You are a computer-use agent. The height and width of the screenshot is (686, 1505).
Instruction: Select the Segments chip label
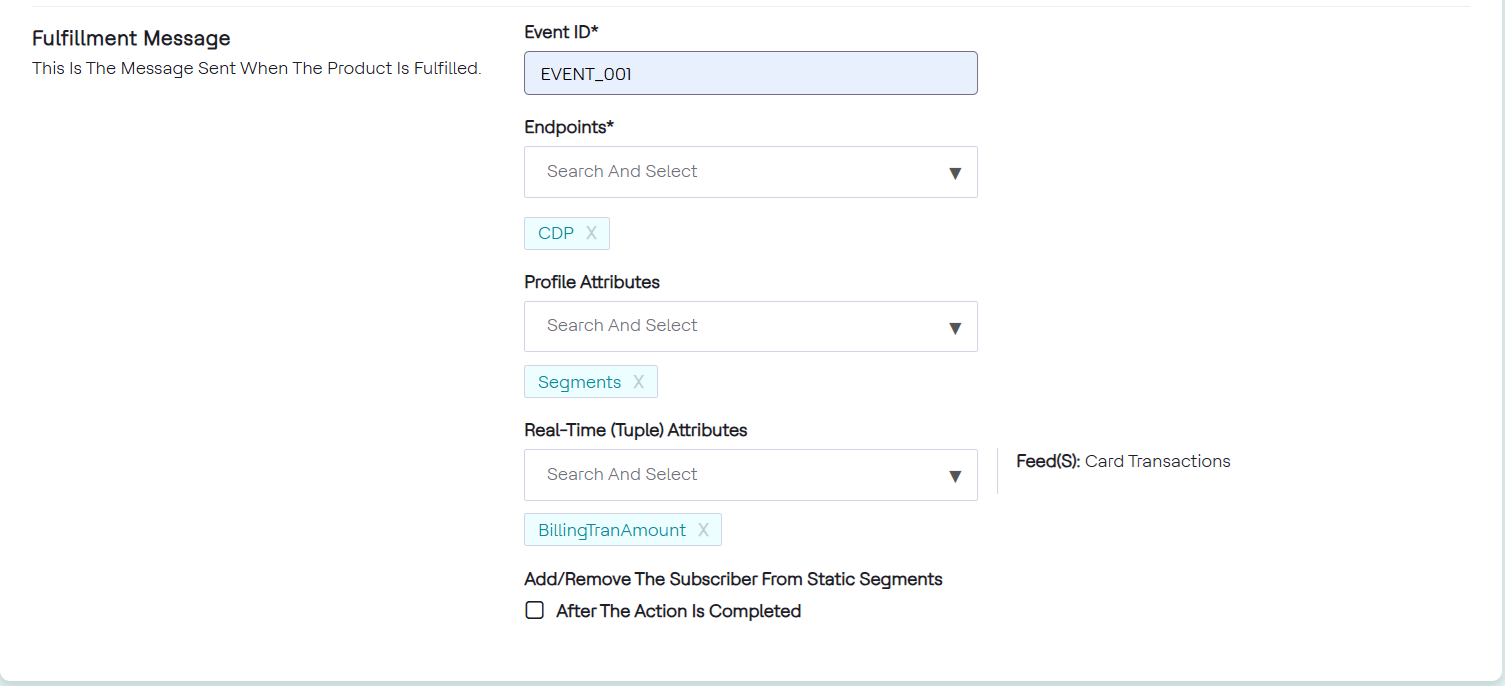click(579, 382)
